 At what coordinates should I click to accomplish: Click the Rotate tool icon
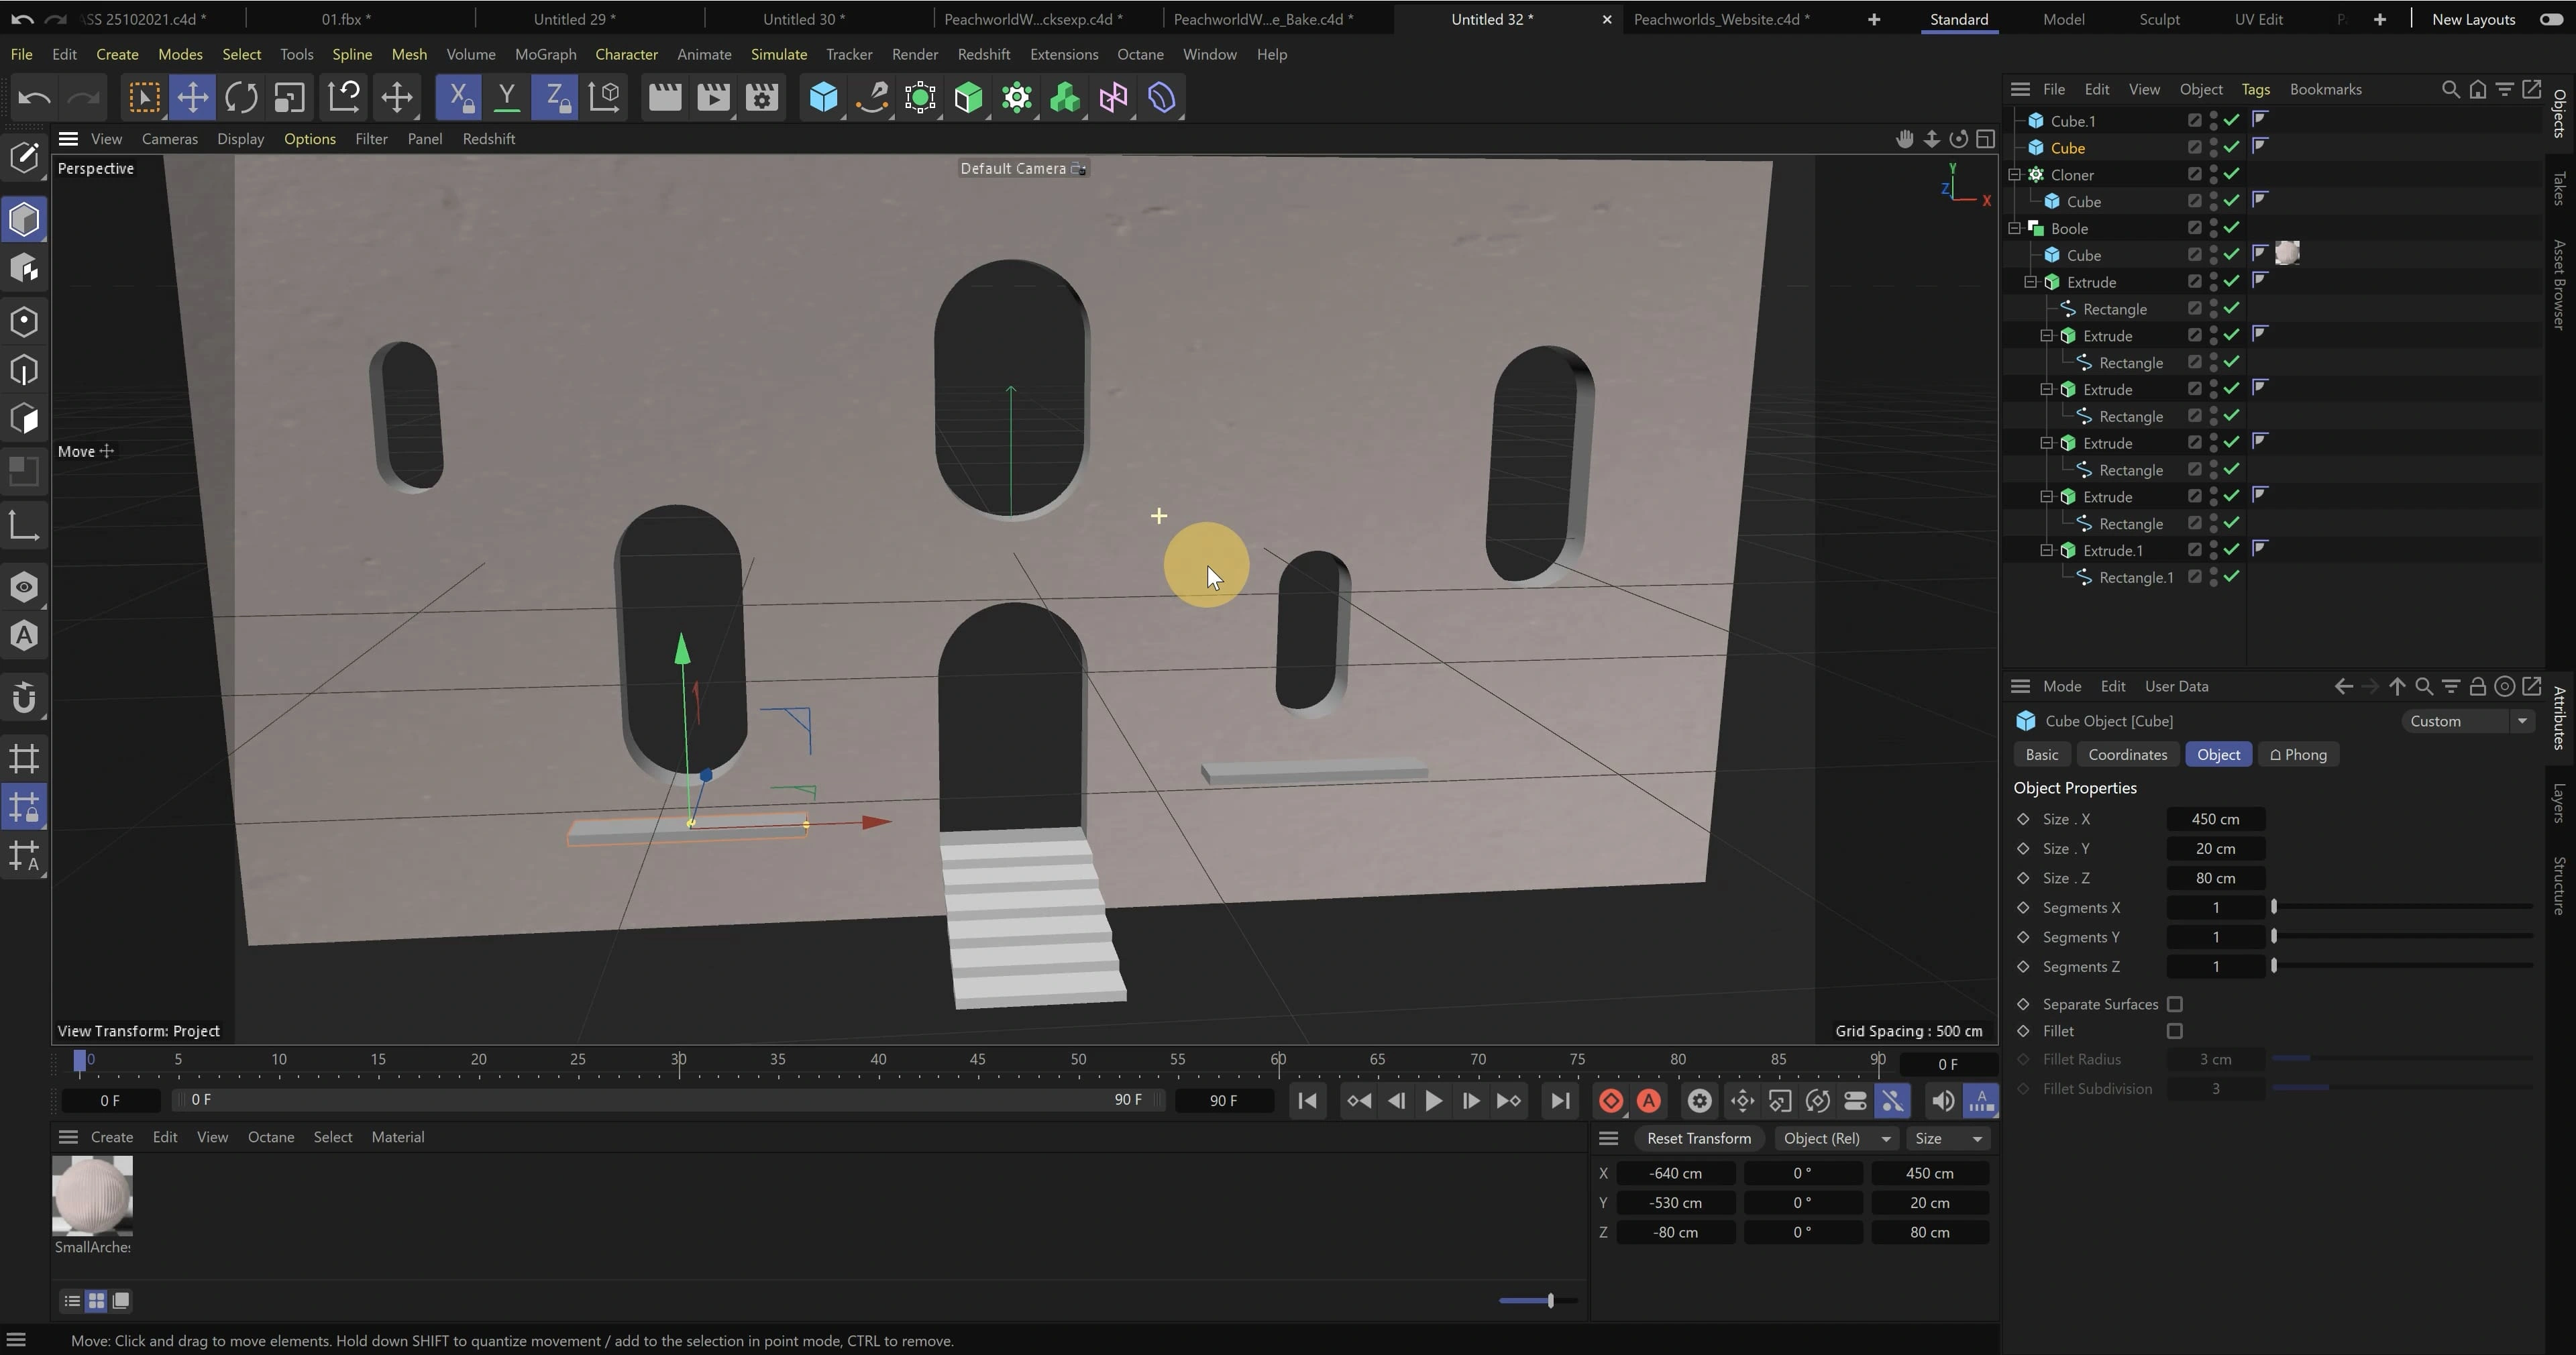pyautogui.click(x=240, y=97)
